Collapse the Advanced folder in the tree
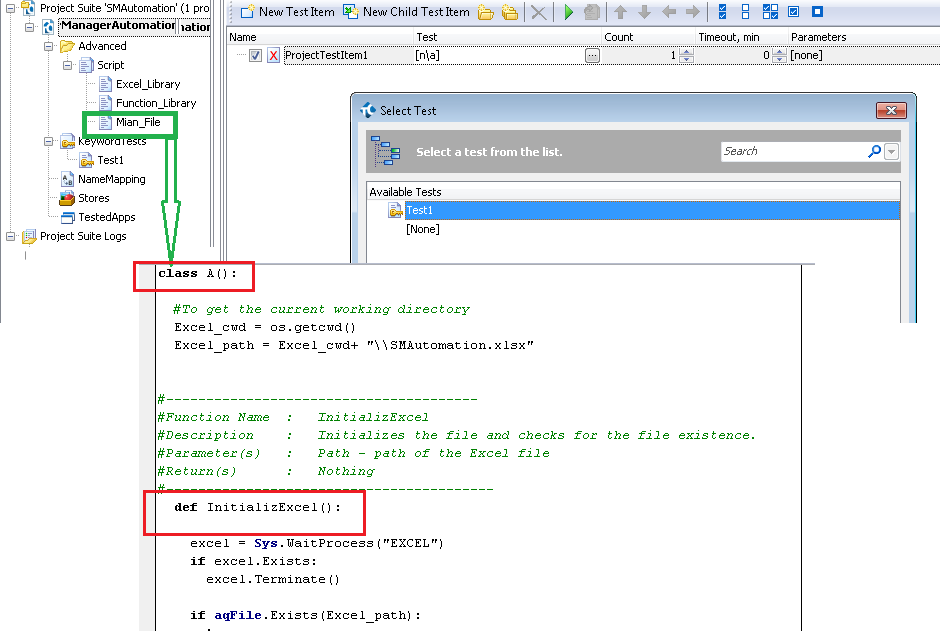 [x=48, y=46]
